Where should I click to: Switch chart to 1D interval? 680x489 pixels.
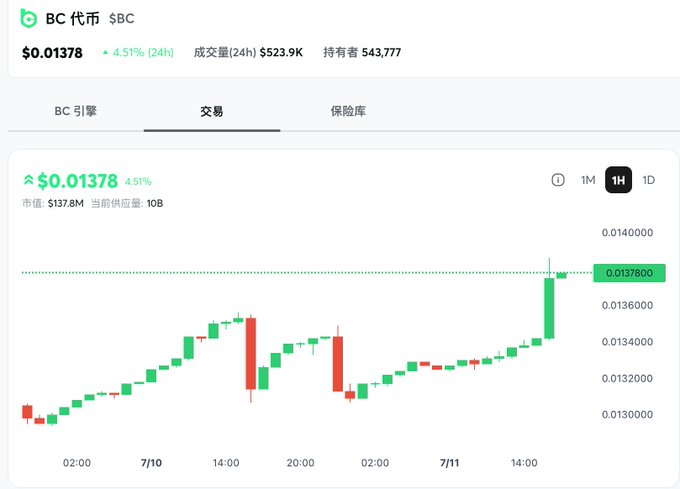pyautogui.click(x=648, y=180)
